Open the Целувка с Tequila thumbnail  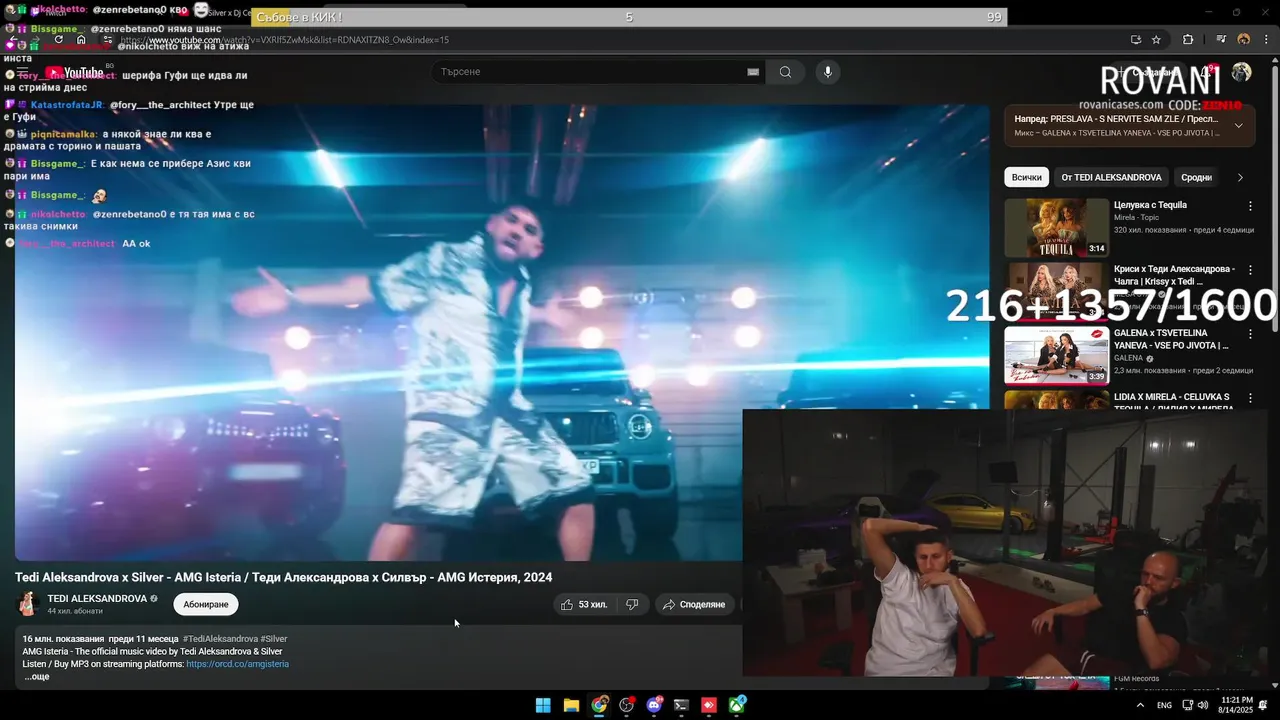tap(1056, 227)
